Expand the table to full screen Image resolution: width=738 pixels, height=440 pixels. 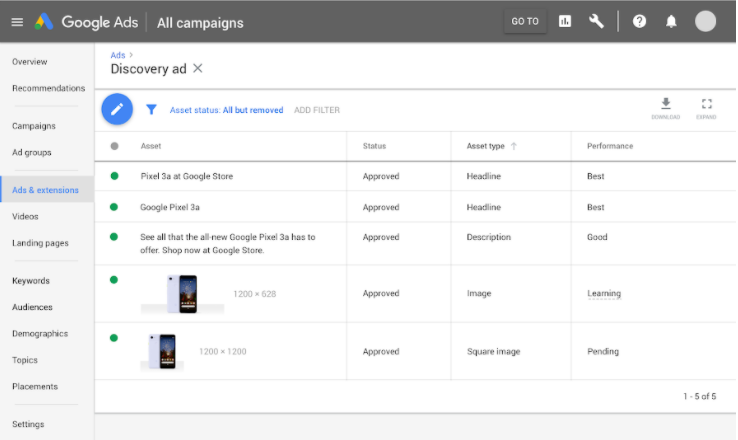click(706, 104)
